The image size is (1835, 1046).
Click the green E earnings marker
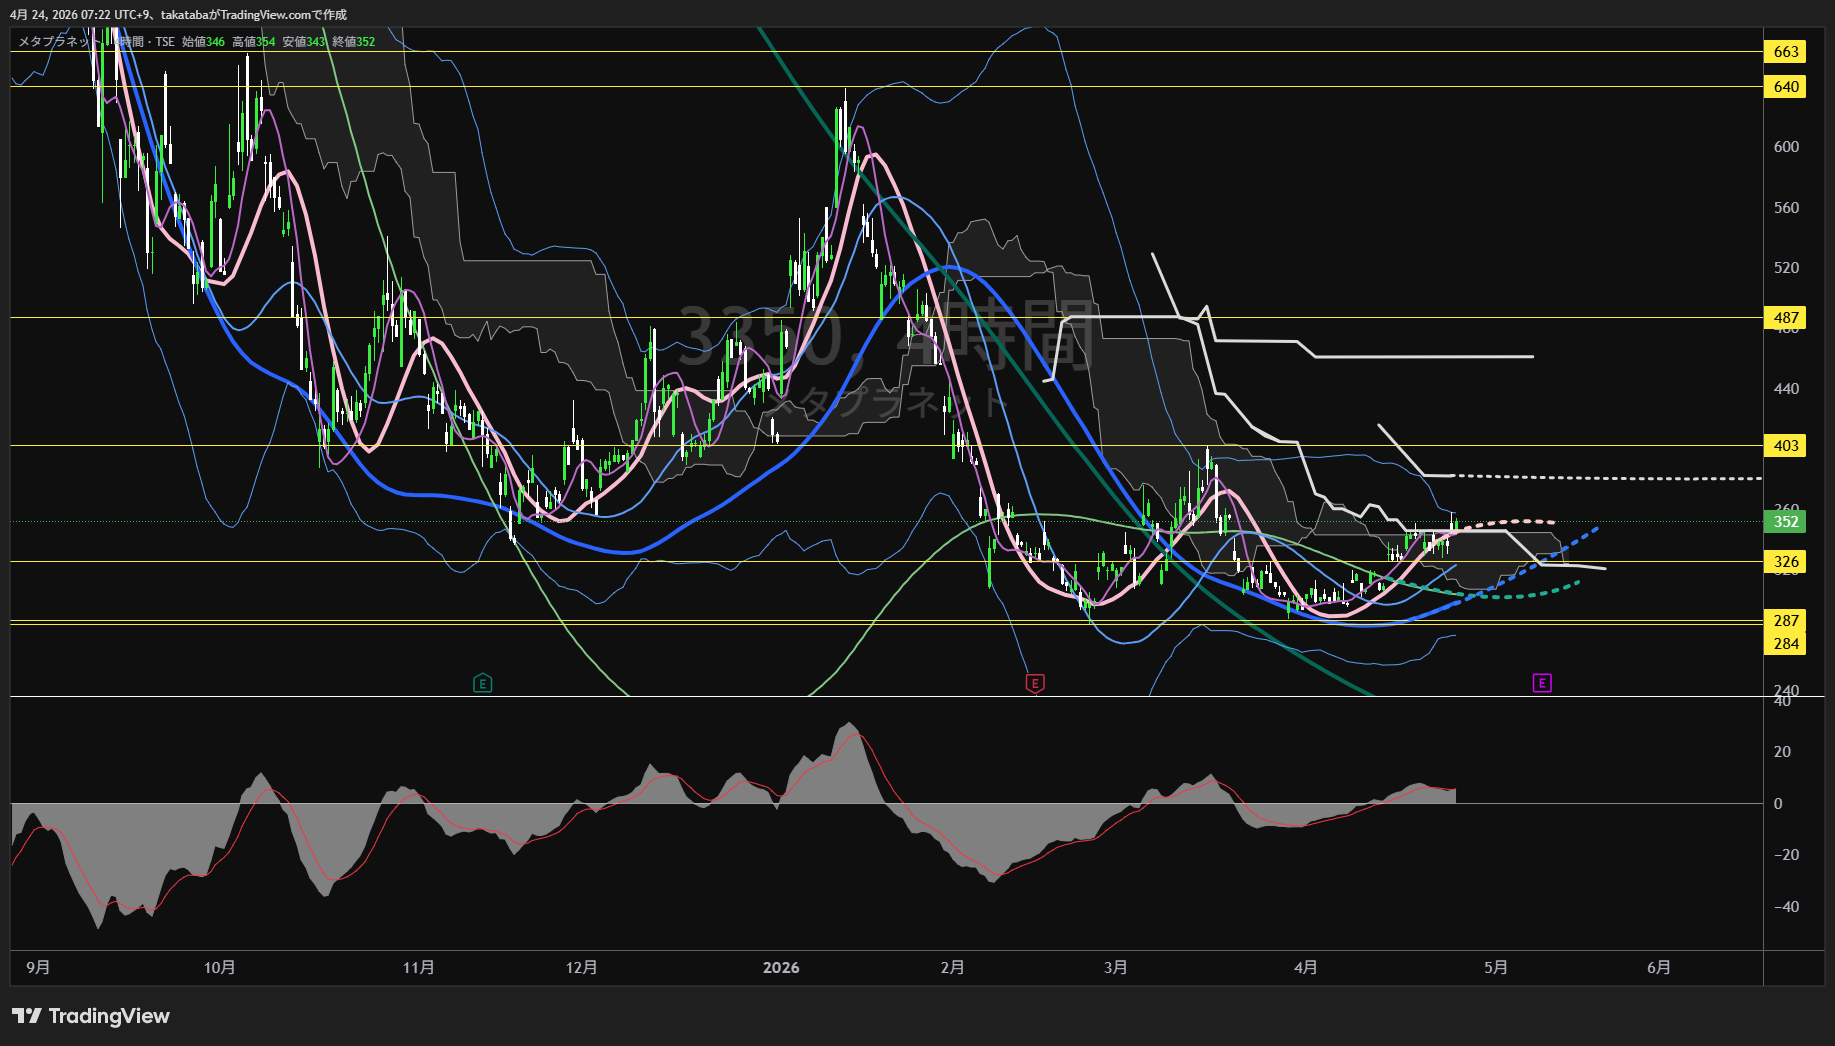point(482,684)
